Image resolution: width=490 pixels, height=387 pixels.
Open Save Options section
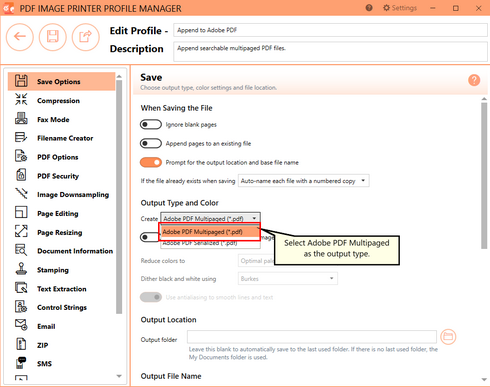point(61,81)
